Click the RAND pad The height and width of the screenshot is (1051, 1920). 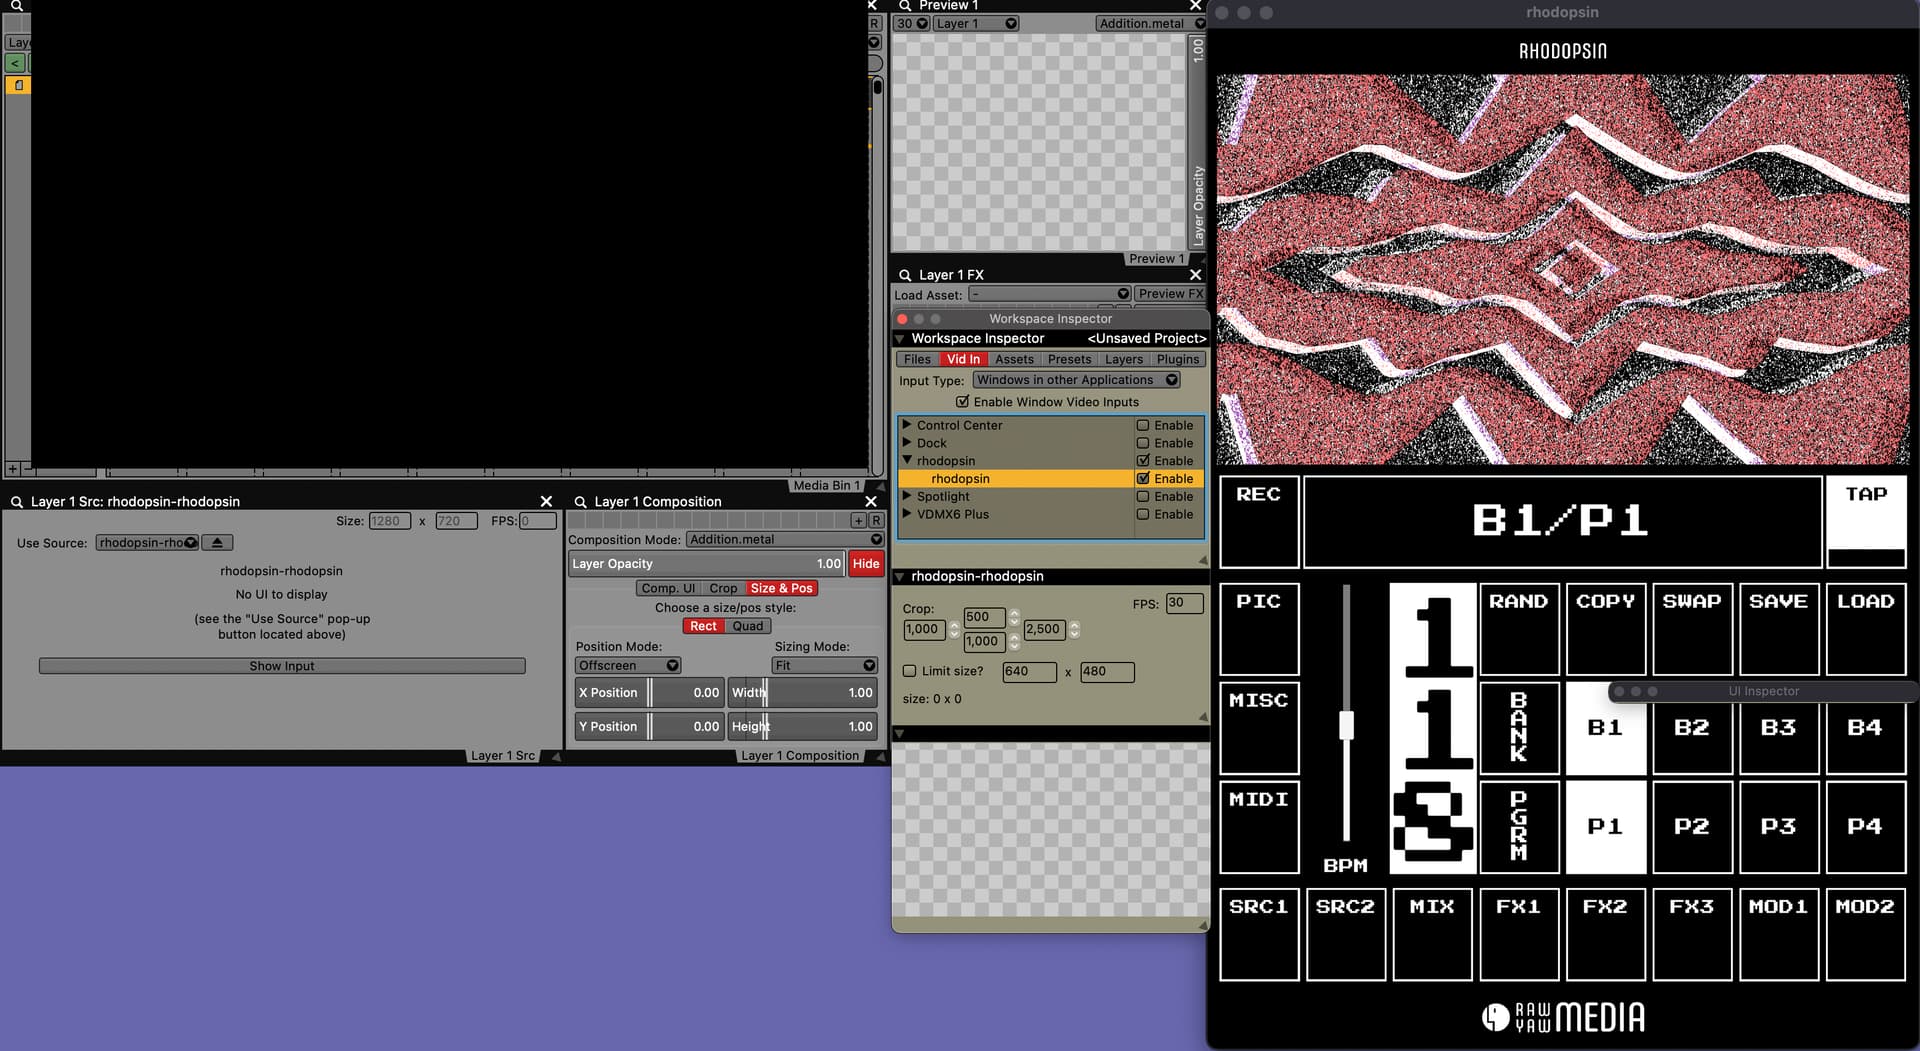coord(1519,629)
